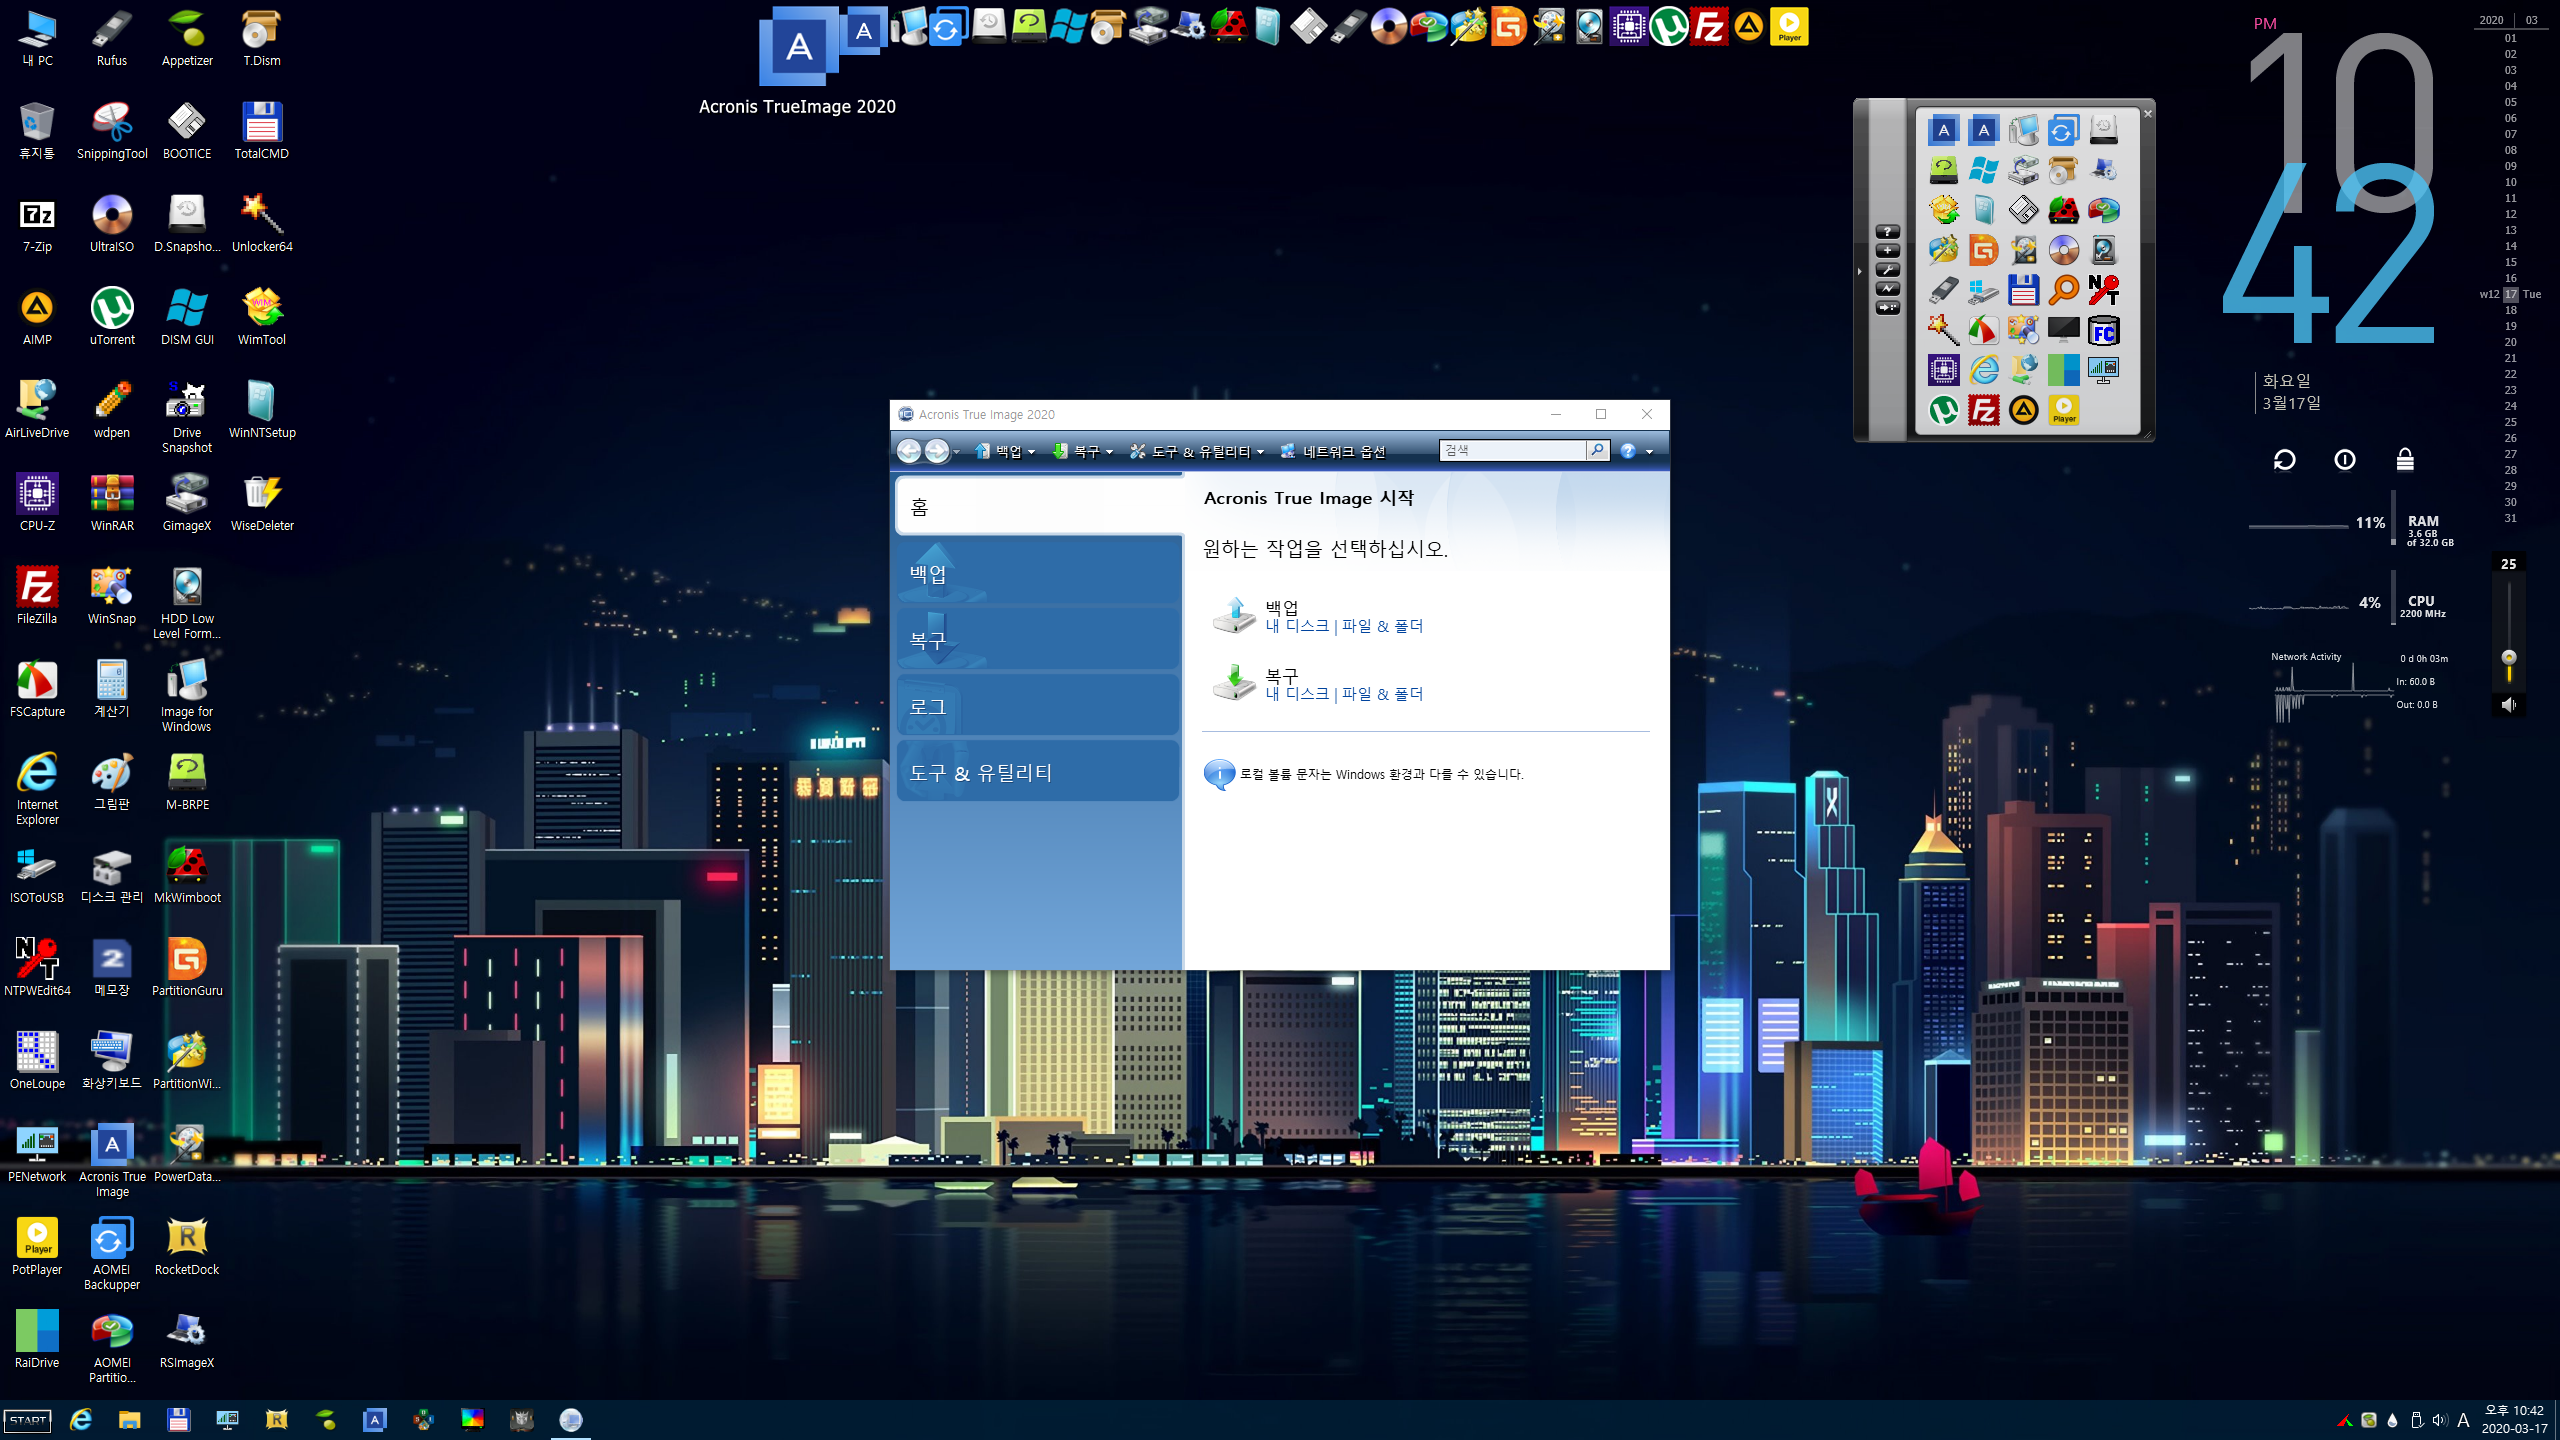Open the Rufus desktop icon
The width and height of the screenshot is (2560, 1440).
112,39
